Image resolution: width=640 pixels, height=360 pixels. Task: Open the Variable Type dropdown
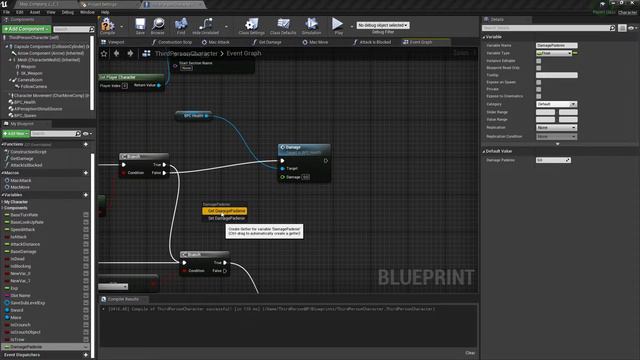coord(554,53)
